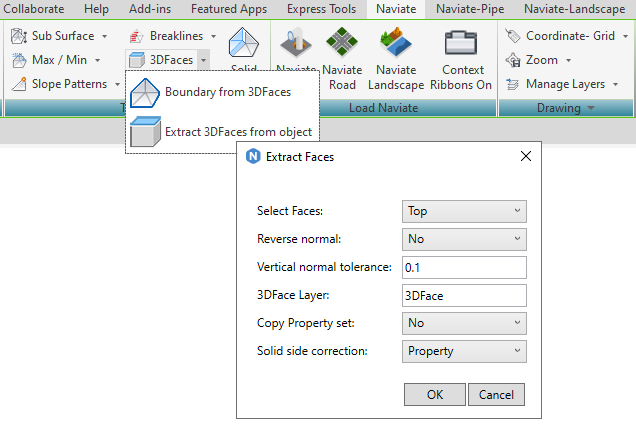Click the 'Solid side correction:' label
Image resolution: width=636 pixels, height=424 pixels.
(312, 351)
